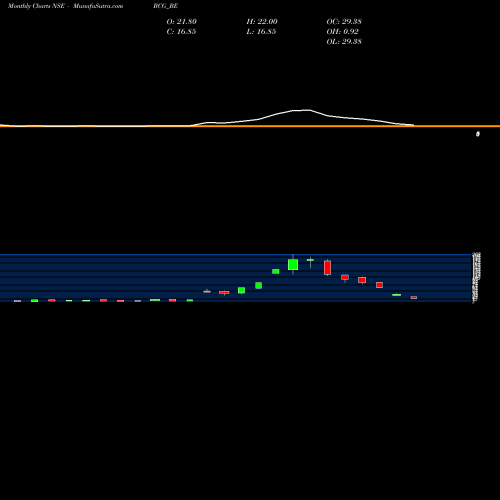Click the "OC: 29.38" reading
Viewport: 500px width, 500px height.
pyautogui.click(x=344, y=22)
